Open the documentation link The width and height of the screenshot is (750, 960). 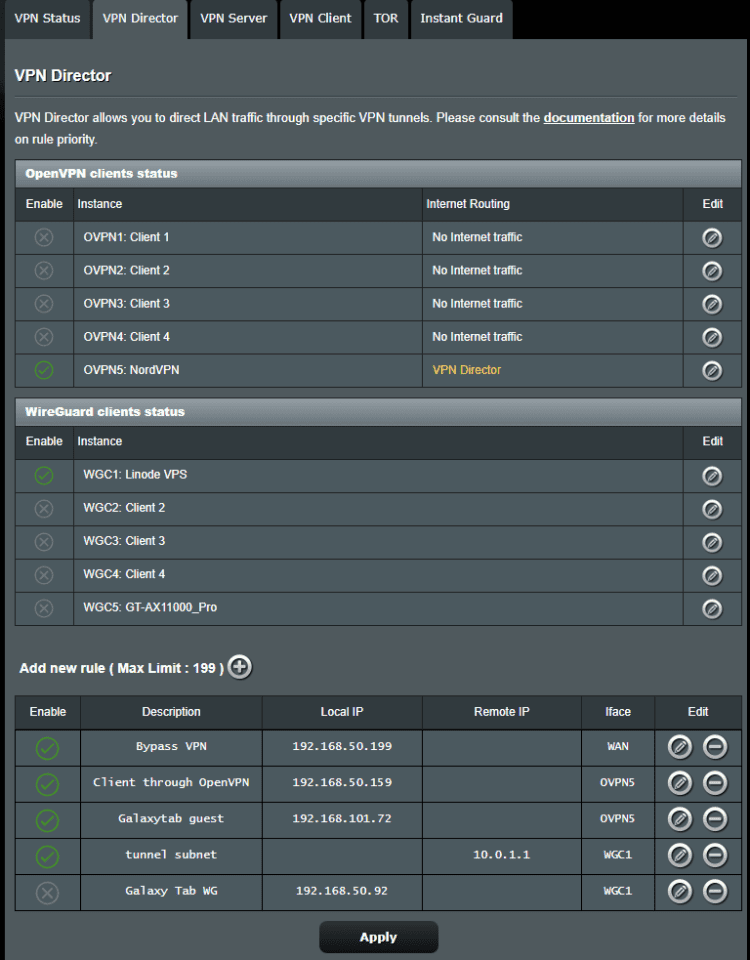click(588, 118)
